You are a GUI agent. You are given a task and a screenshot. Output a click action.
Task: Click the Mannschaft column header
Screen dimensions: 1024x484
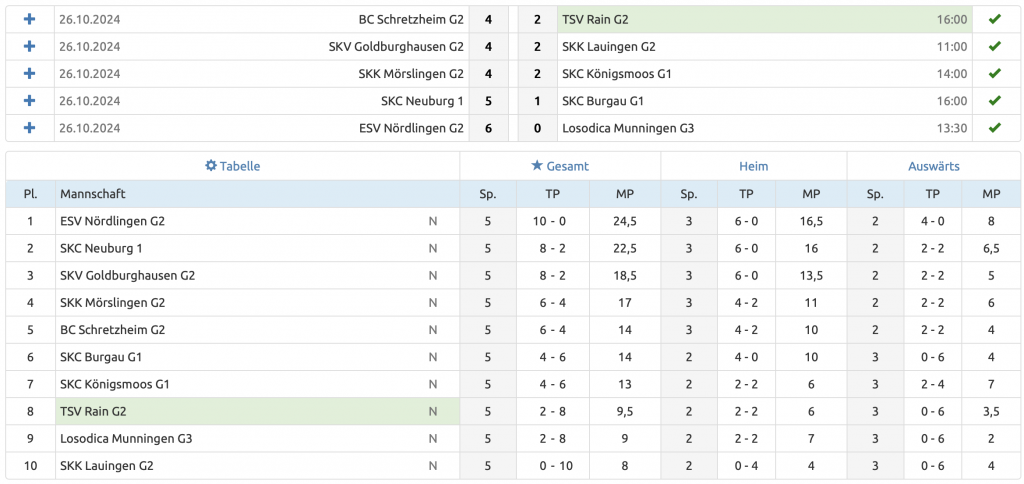(93, 194)
